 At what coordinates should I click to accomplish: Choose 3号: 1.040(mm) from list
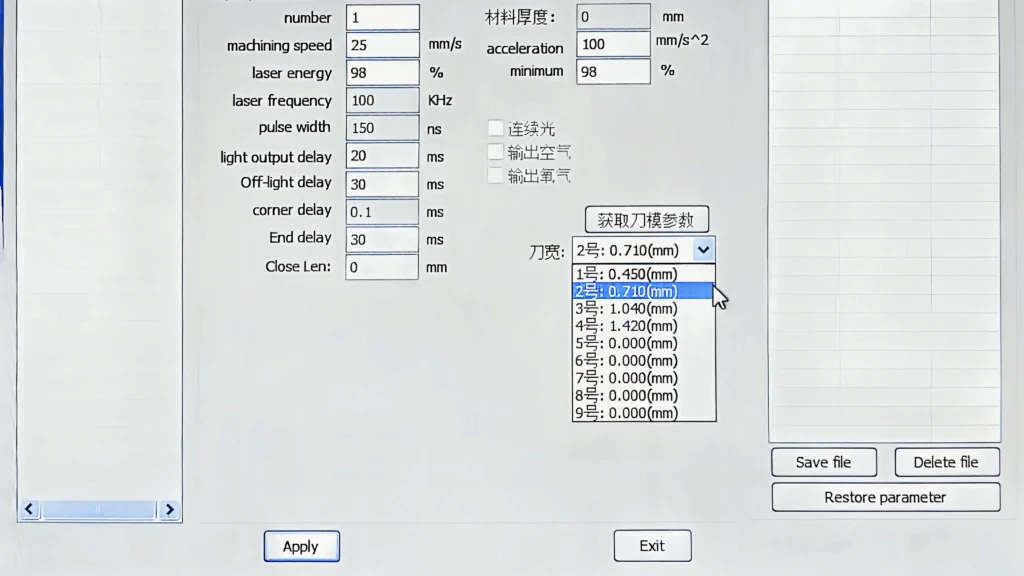click(x=643, y=308)
